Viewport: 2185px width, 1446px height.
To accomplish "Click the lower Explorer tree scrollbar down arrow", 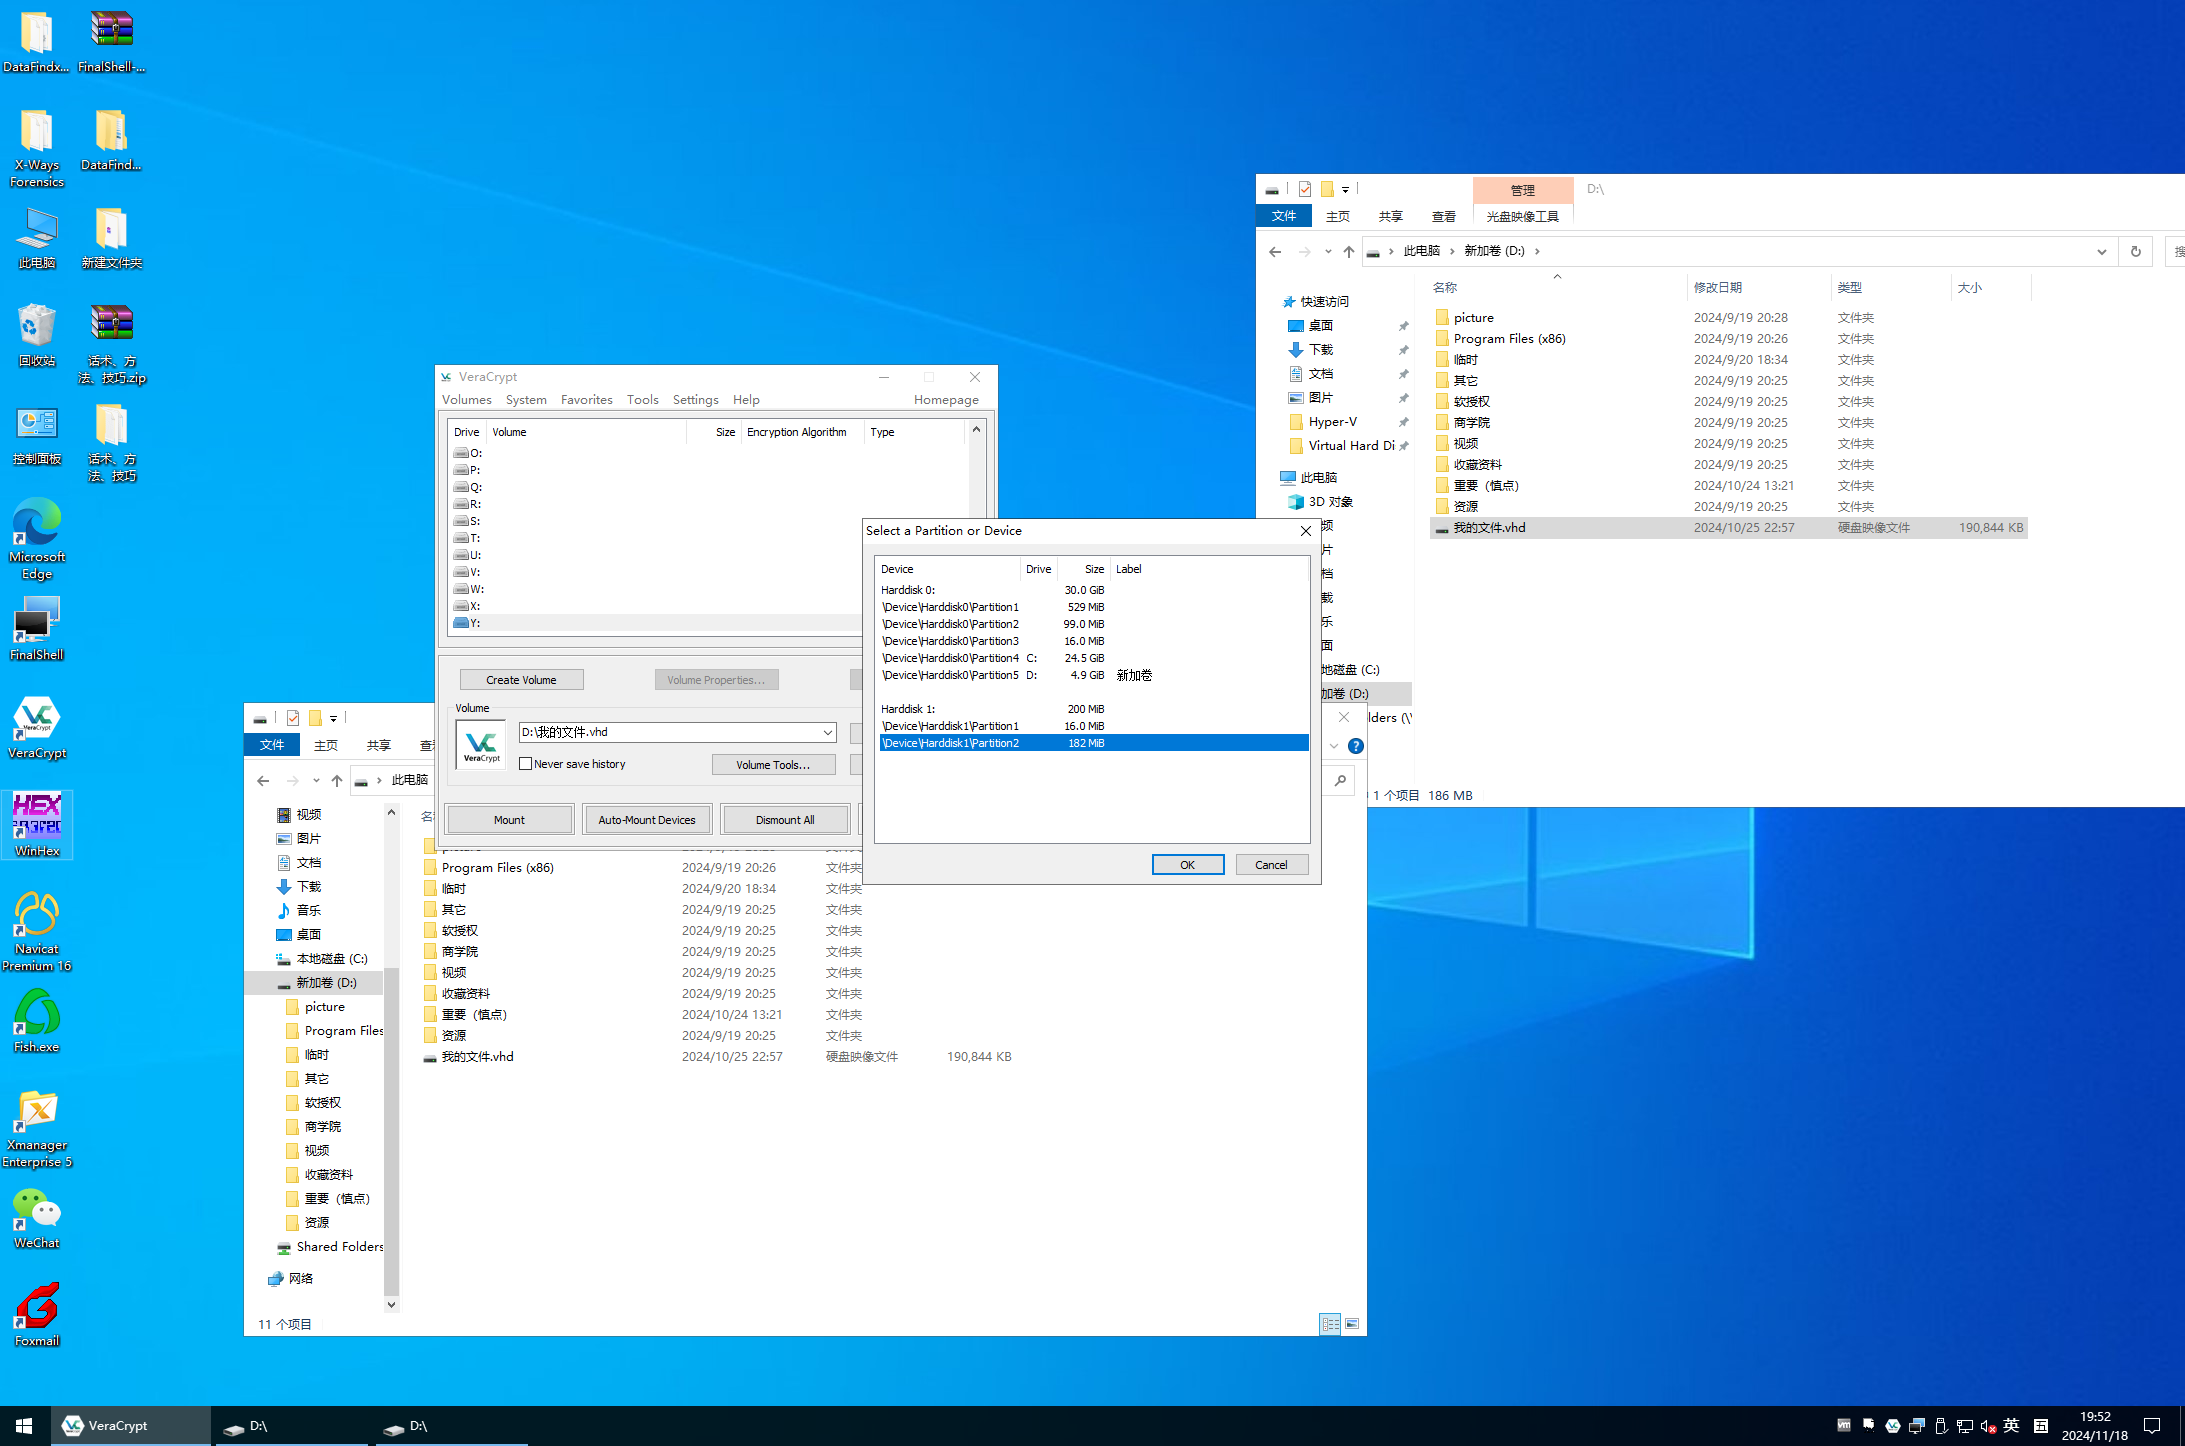I will 391,1304.
